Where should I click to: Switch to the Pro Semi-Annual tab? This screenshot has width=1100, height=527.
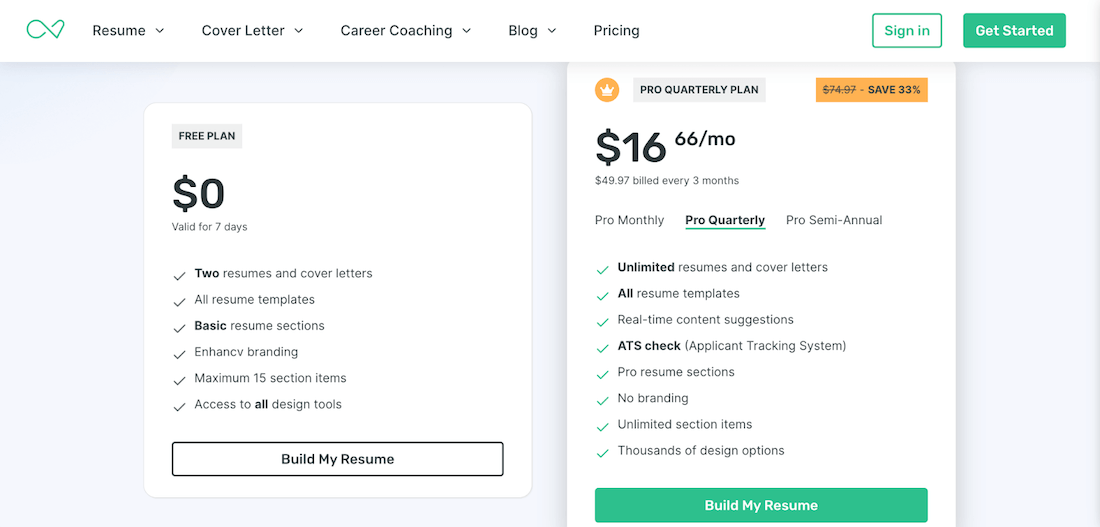click(833, 220)
